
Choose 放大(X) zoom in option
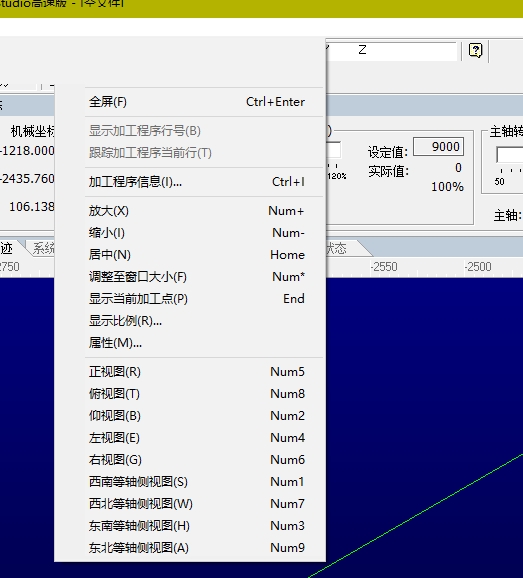[x=197, y=211]
